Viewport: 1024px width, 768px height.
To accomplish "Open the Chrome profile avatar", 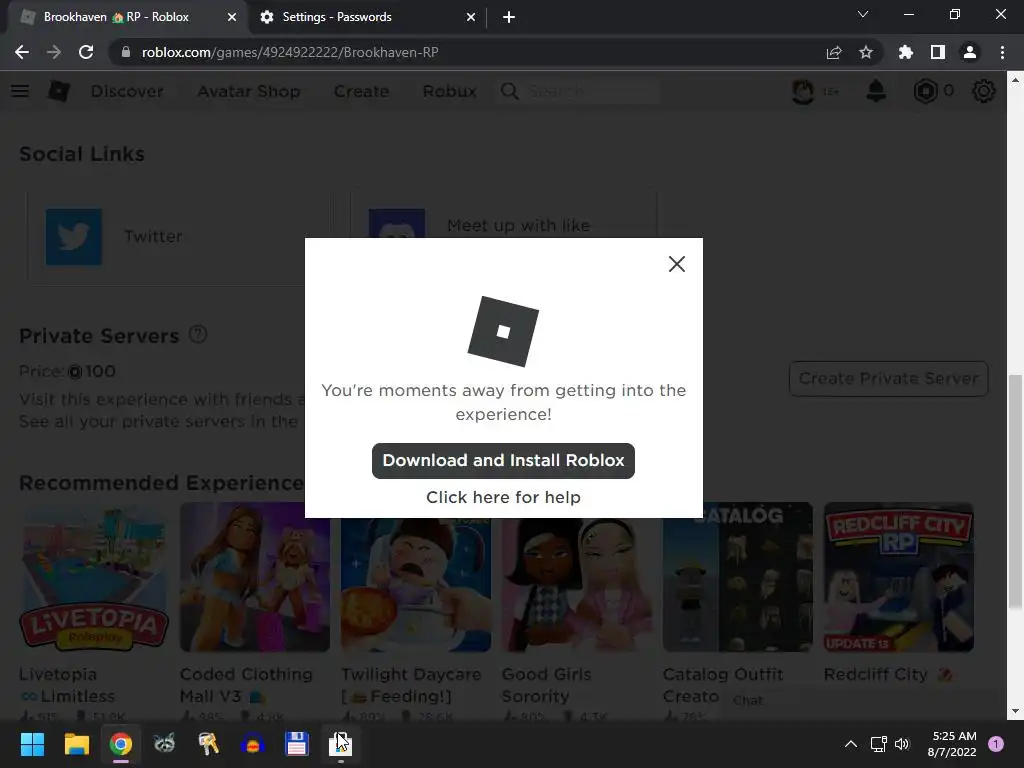I will pos(970,52).
